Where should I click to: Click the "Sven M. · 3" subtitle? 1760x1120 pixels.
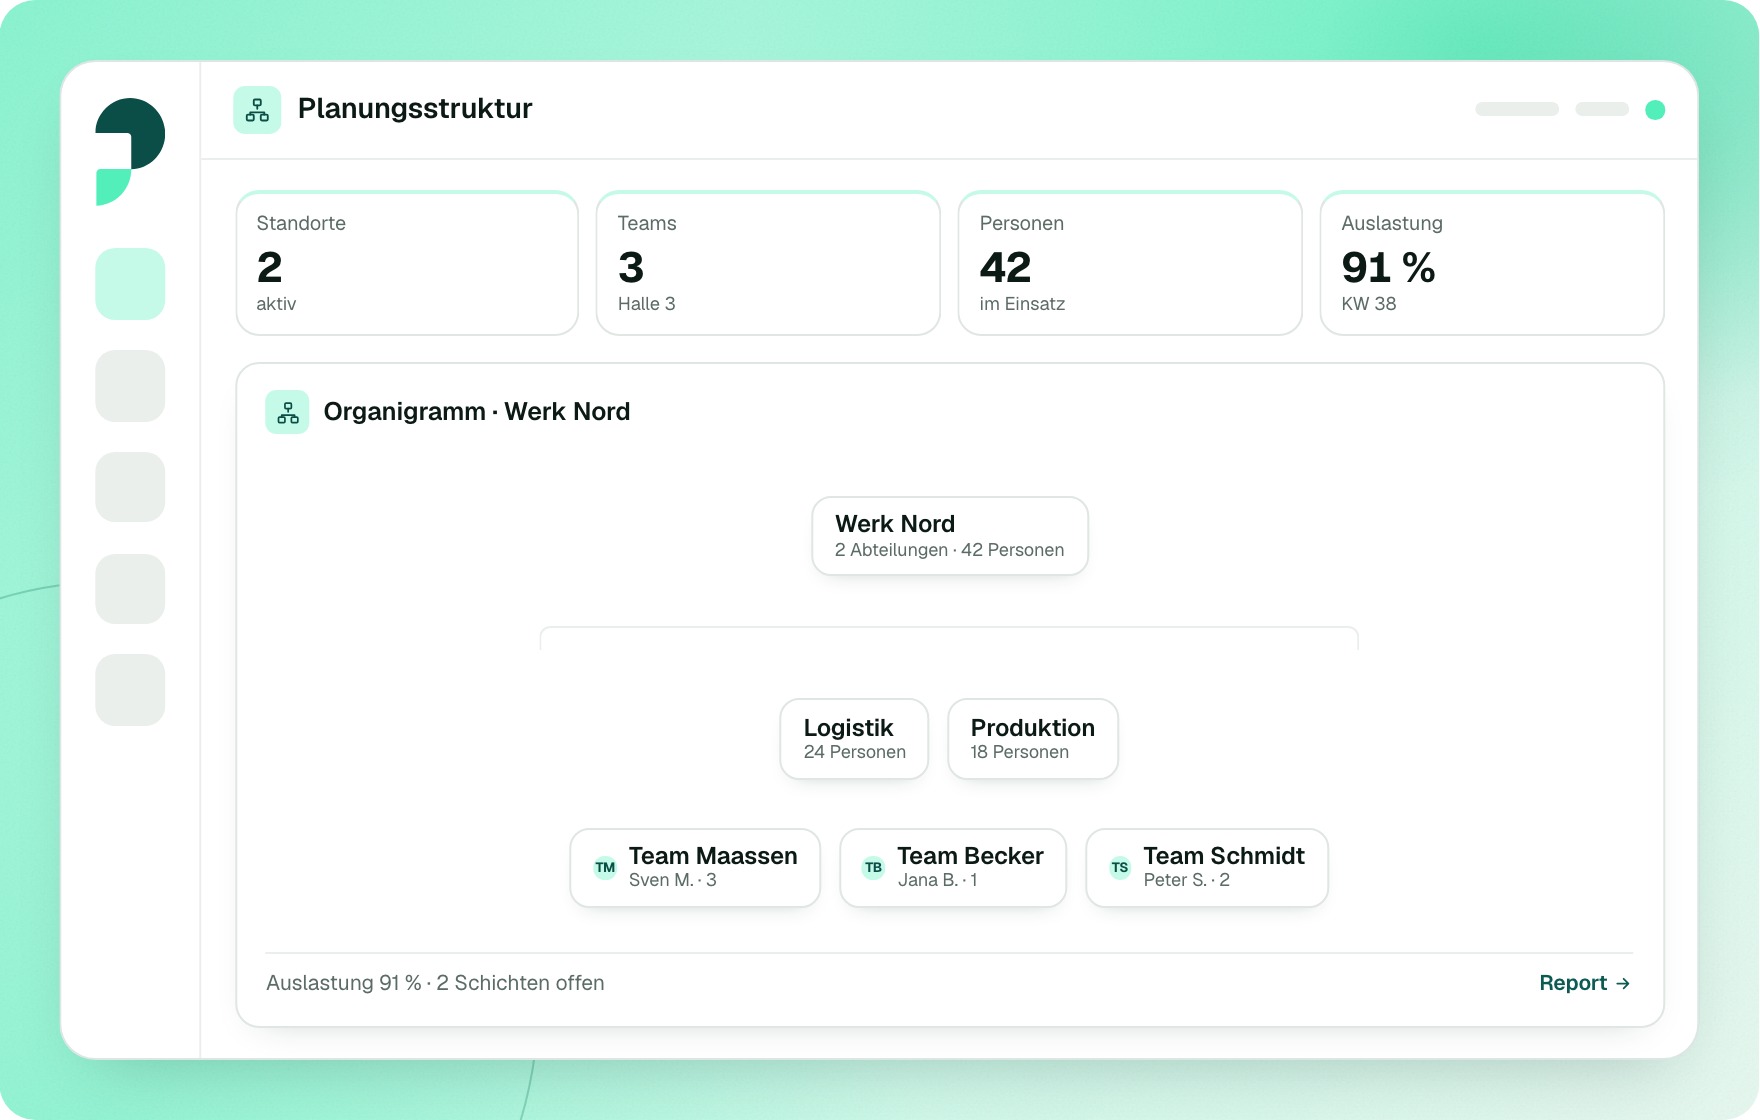coord(673,880)
